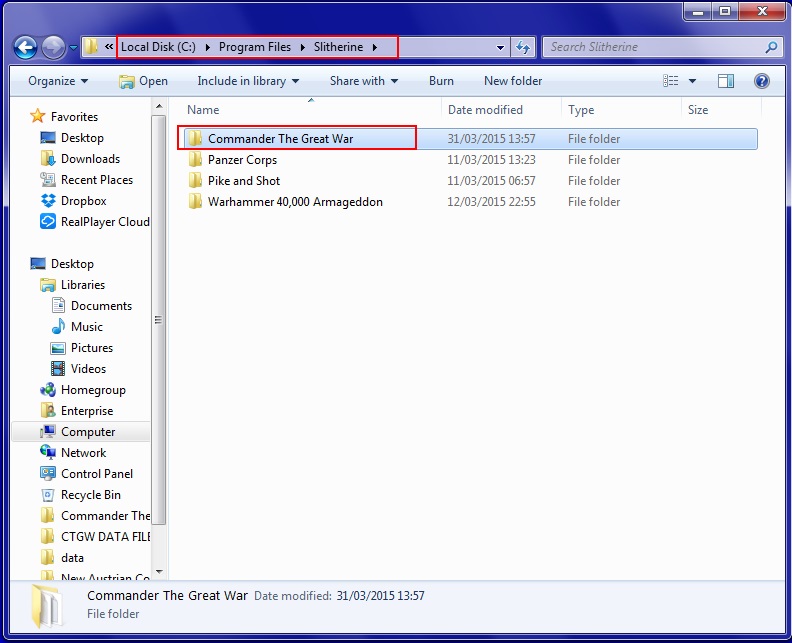The height and width of the screenshot is (643, 792).
Task: Click the Homegroup icon in sidebar
Action: click(x=48, y=390)
